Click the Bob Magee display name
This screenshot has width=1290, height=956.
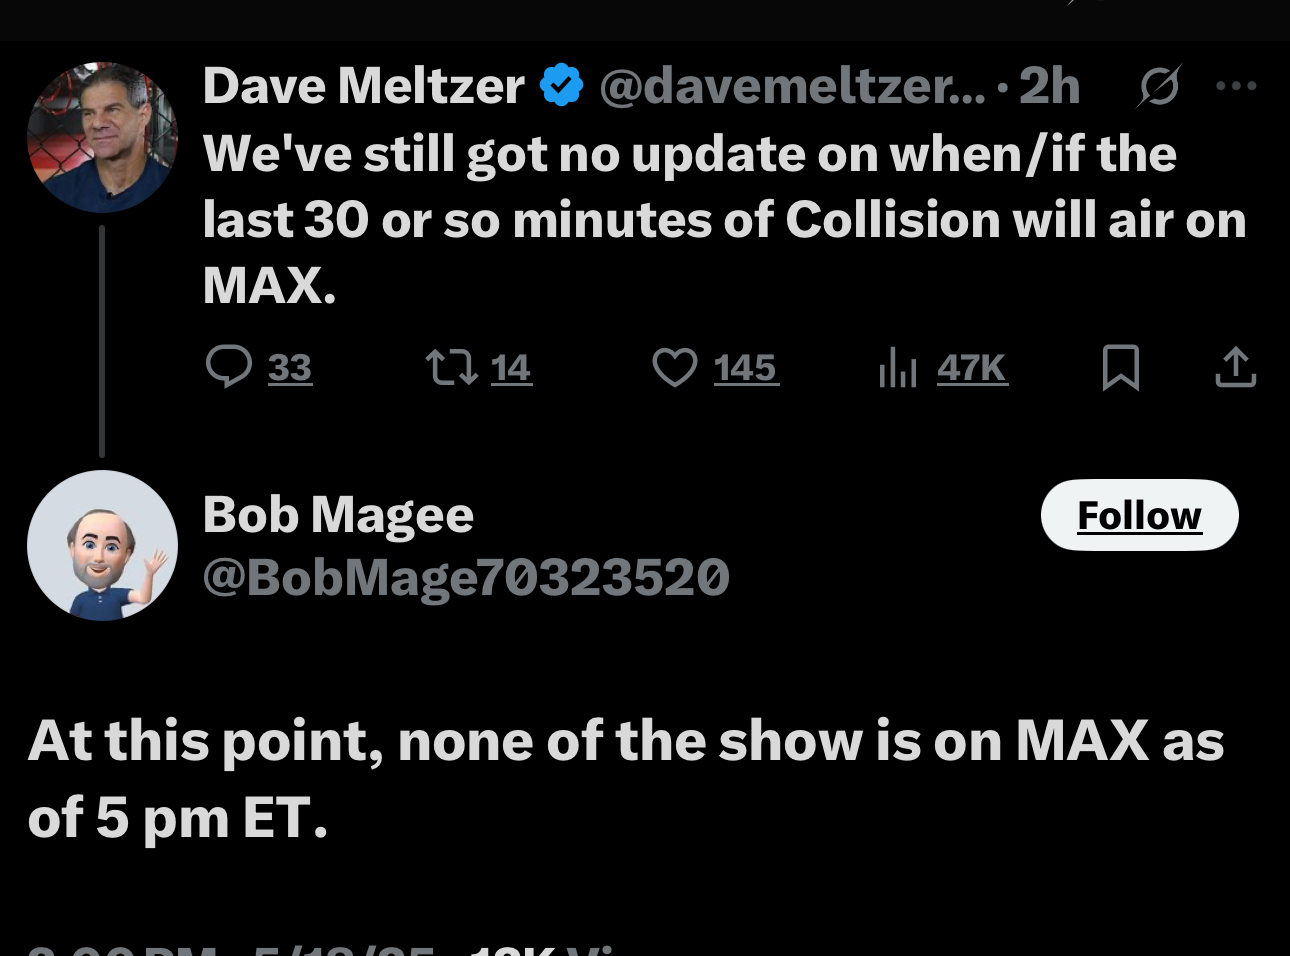(338, 515)
